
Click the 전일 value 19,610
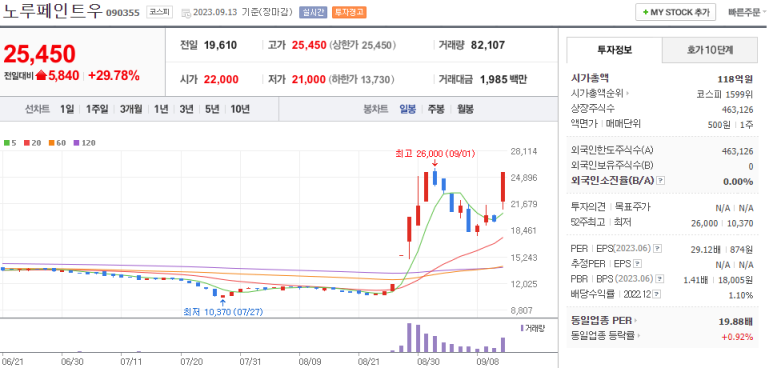220,45
